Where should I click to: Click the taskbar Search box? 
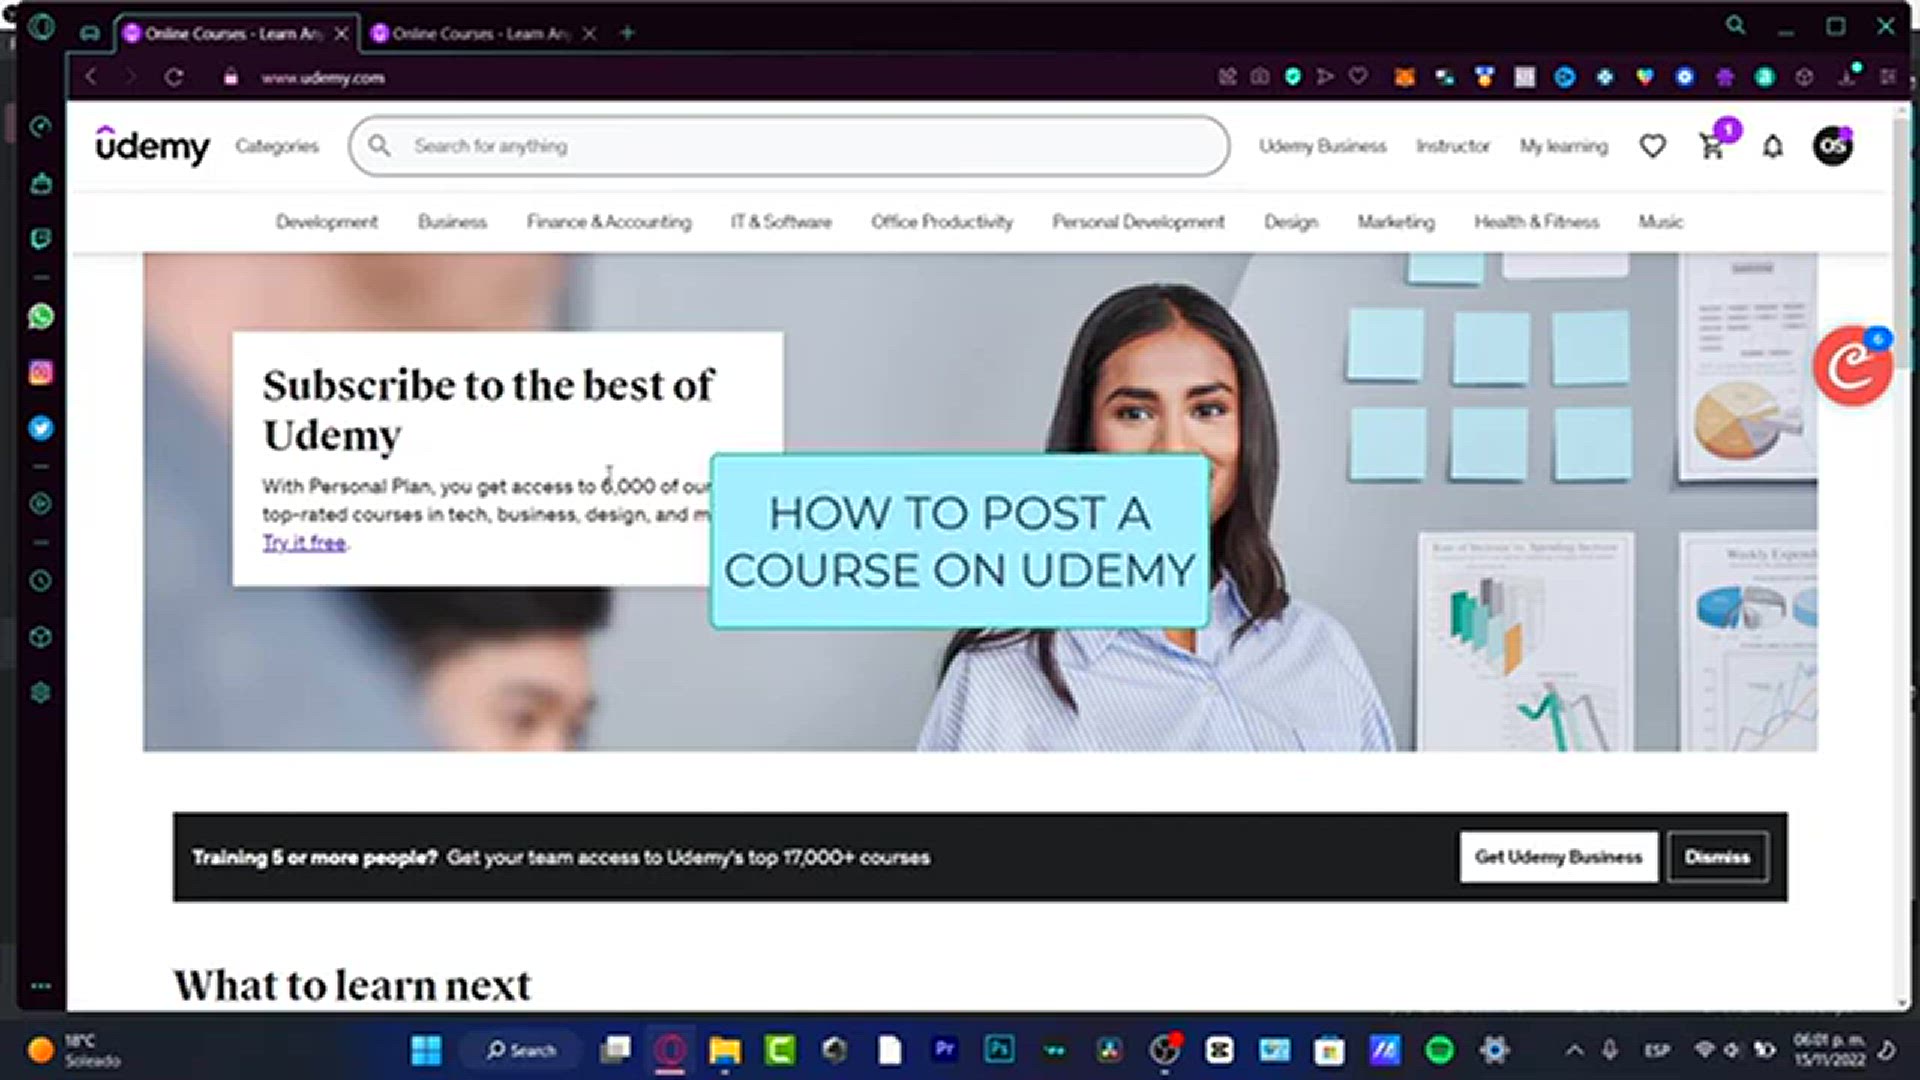[x=521, y=1050]
